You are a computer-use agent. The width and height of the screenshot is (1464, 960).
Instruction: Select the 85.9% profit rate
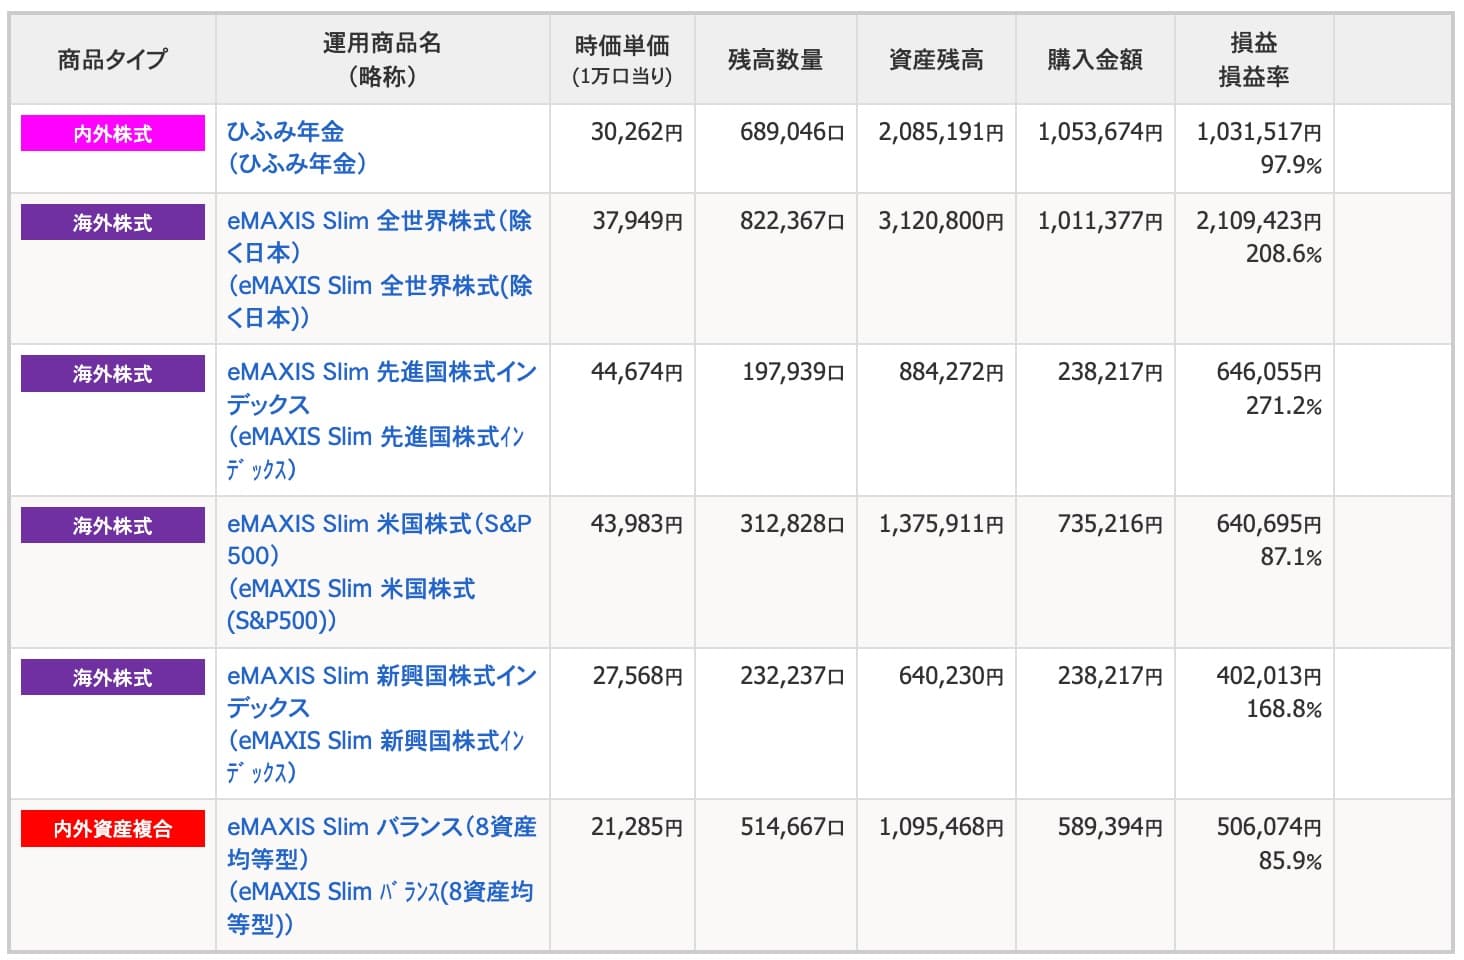[x=1290, y=860]
